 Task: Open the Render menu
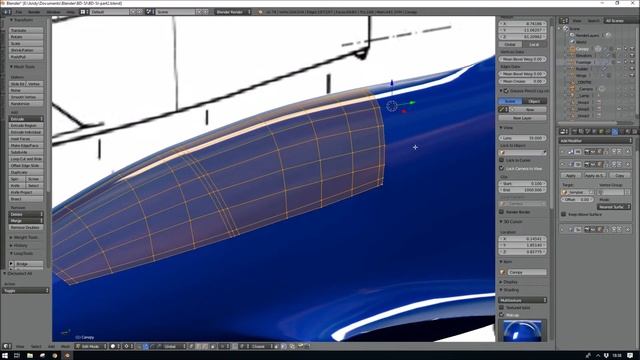[x=34, y=12]
